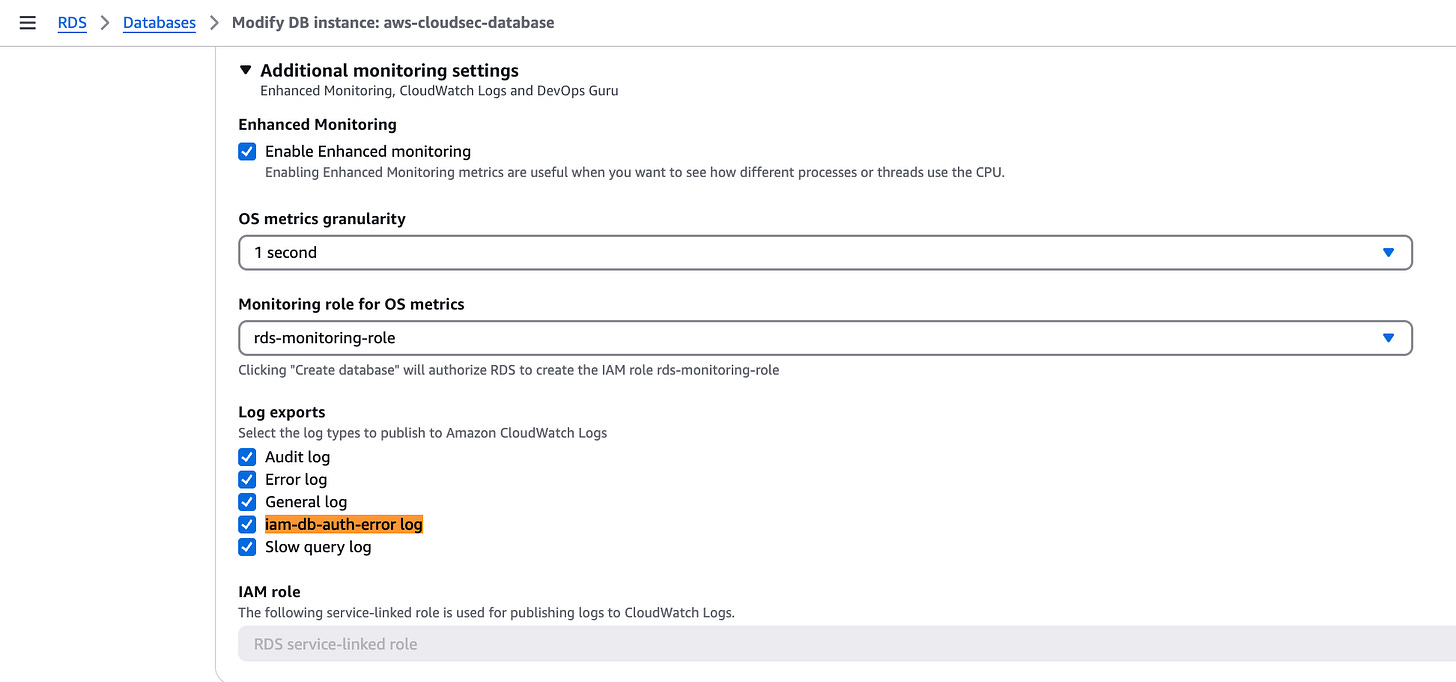The height and width of the screenshot is (682, 1456).
Task: Click the "Monitoring role for OS metrics" label
Action: [351, 304]
